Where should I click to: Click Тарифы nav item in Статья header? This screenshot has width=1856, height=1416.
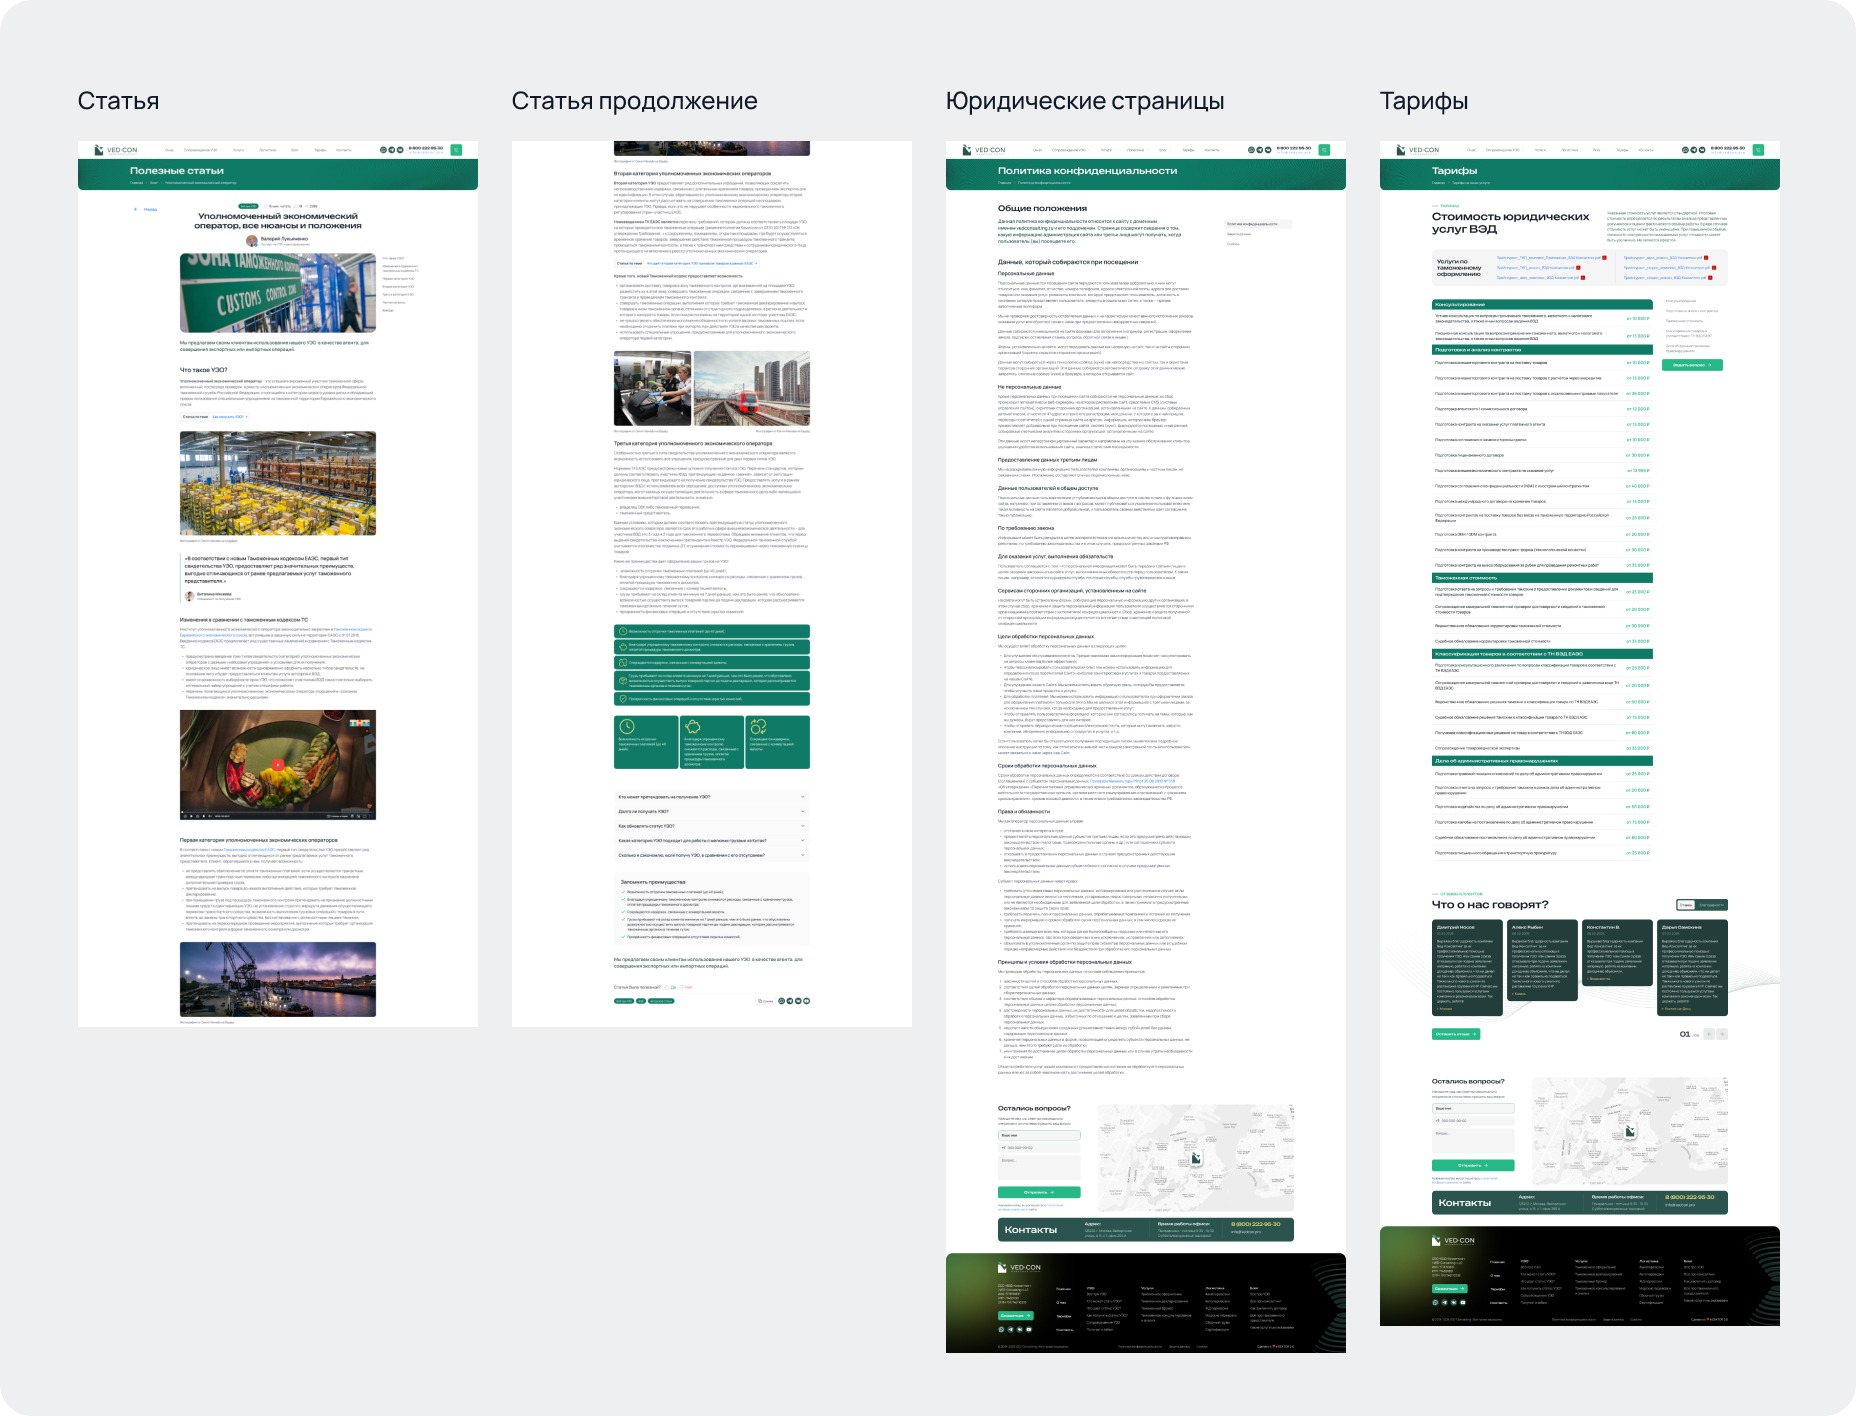point(320,150)
